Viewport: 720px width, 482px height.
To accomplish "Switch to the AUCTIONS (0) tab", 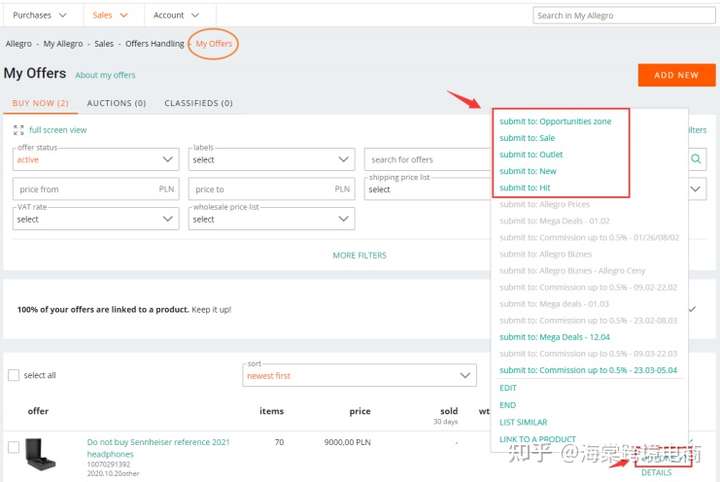I will point(117,103).
